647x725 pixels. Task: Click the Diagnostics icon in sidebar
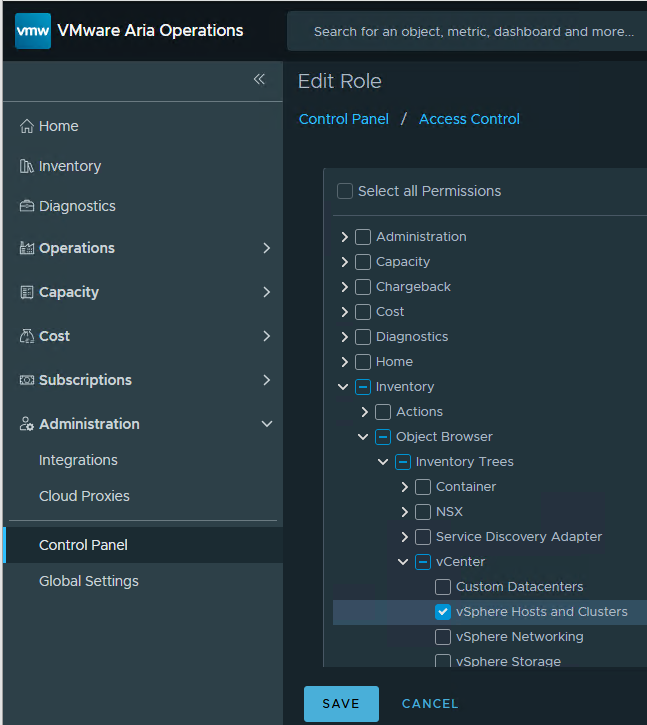pyautogui.click(x=27, y=206)
